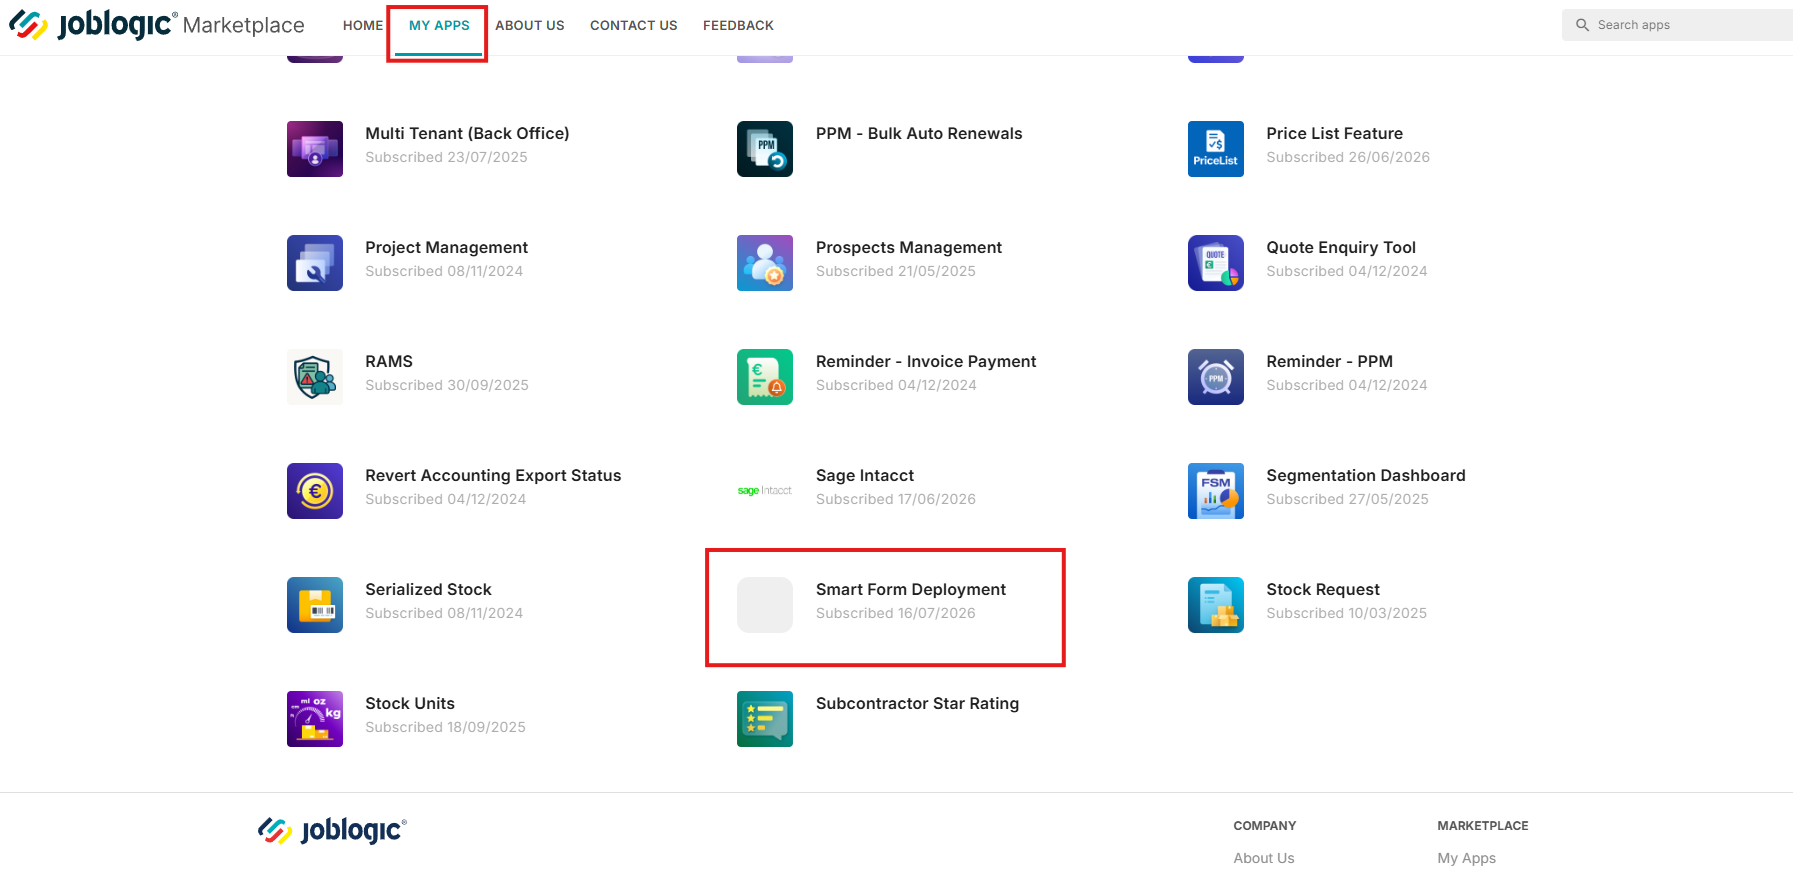This screenshot has height=879, width=1793.
Task: Go to the Home menu item
Action: click(363, 25)
